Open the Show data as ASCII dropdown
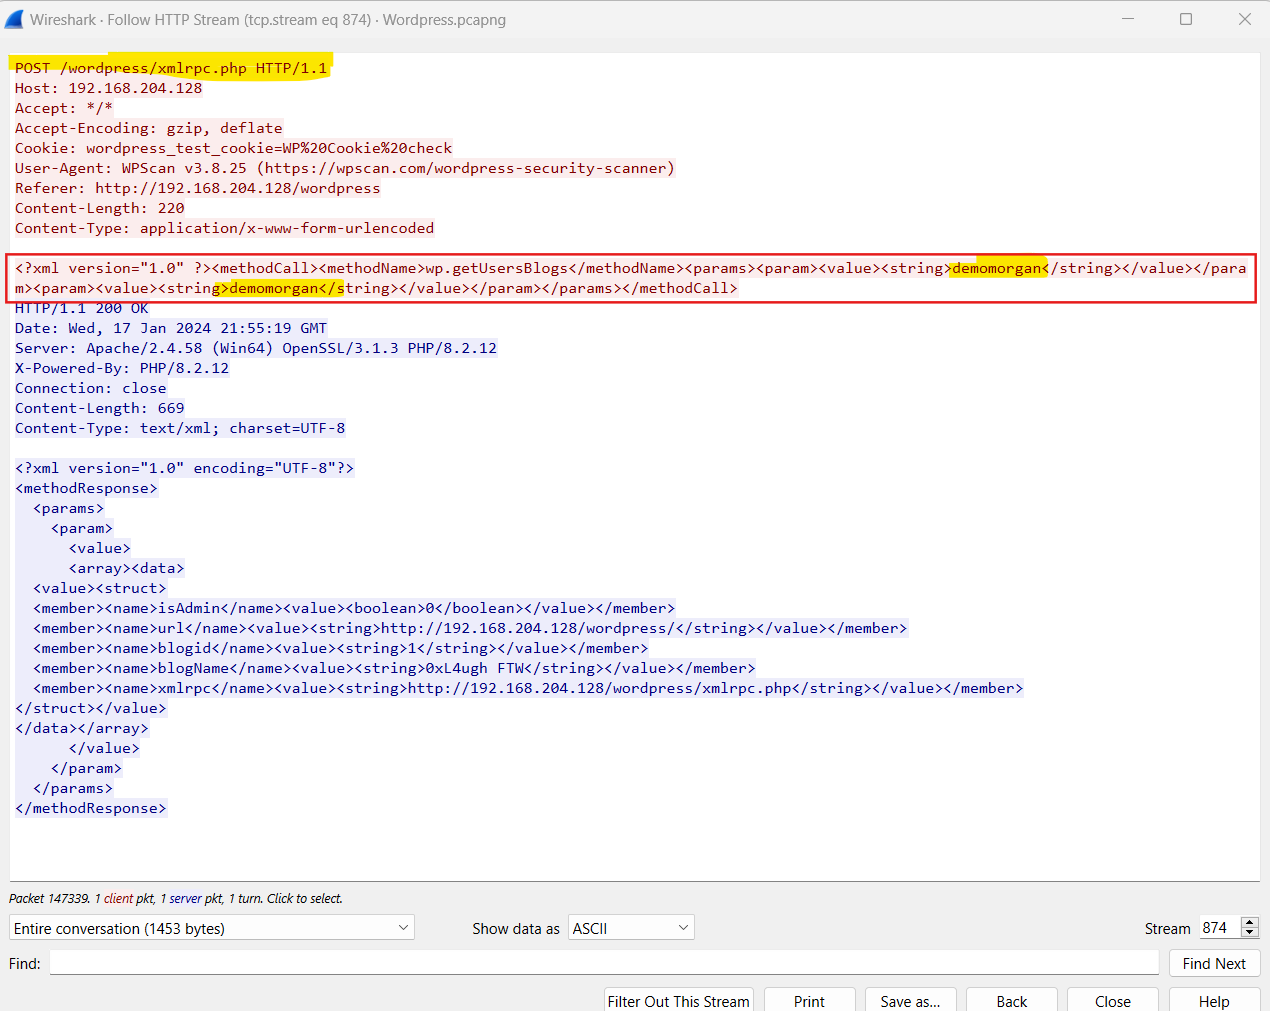The height and width of the screenshot is (1011, 1270). pyautogui.click(x=631, y=928)
